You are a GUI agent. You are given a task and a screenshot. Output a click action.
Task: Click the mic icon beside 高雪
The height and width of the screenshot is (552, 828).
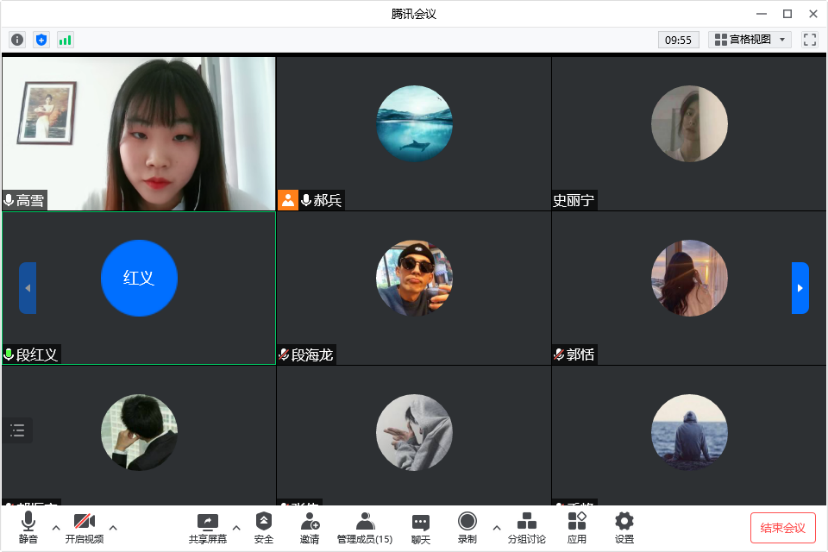click(x=8, y=200)
